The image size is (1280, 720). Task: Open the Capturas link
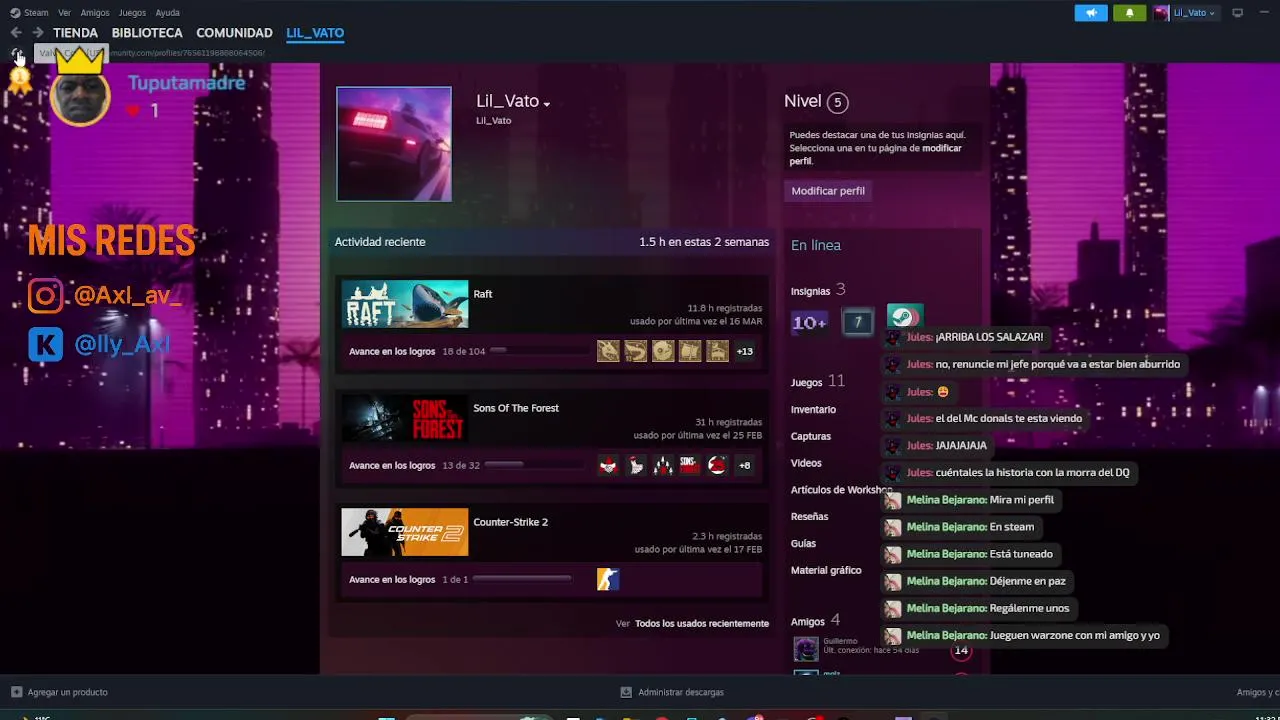click(811, 436)
